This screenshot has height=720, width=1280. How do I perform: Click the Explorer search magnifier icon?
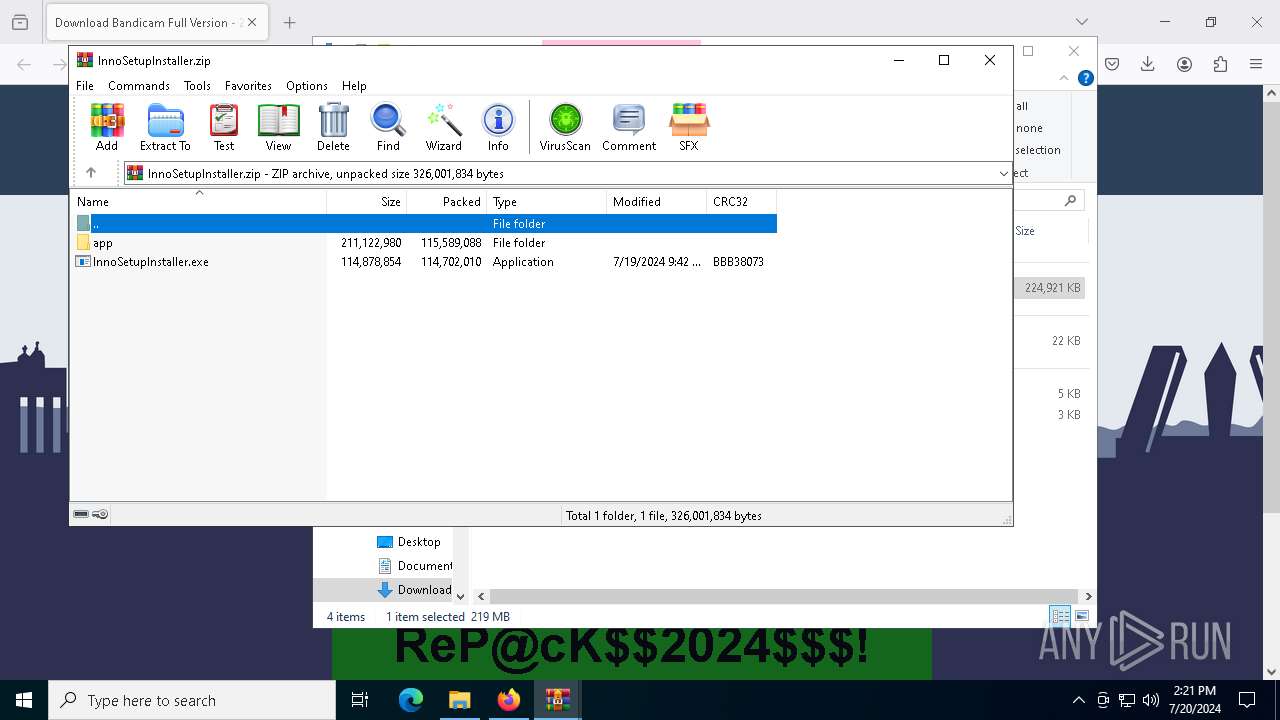(x=1070, y=201)
